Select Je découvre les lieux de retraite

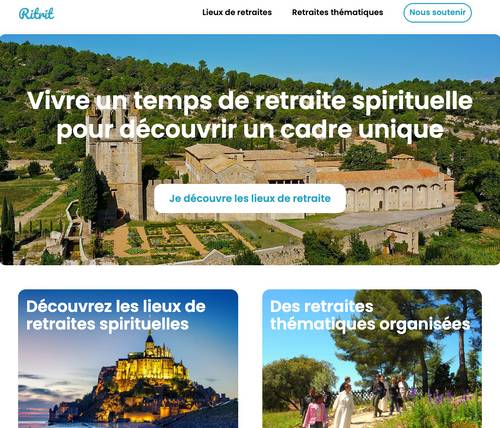coord(250,198)
